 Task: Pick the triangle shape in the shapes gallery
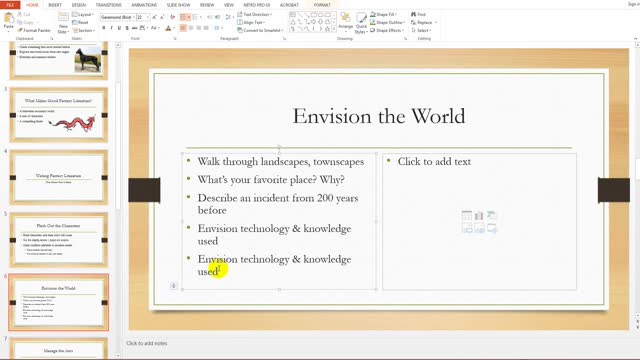(x=293, y=22)
